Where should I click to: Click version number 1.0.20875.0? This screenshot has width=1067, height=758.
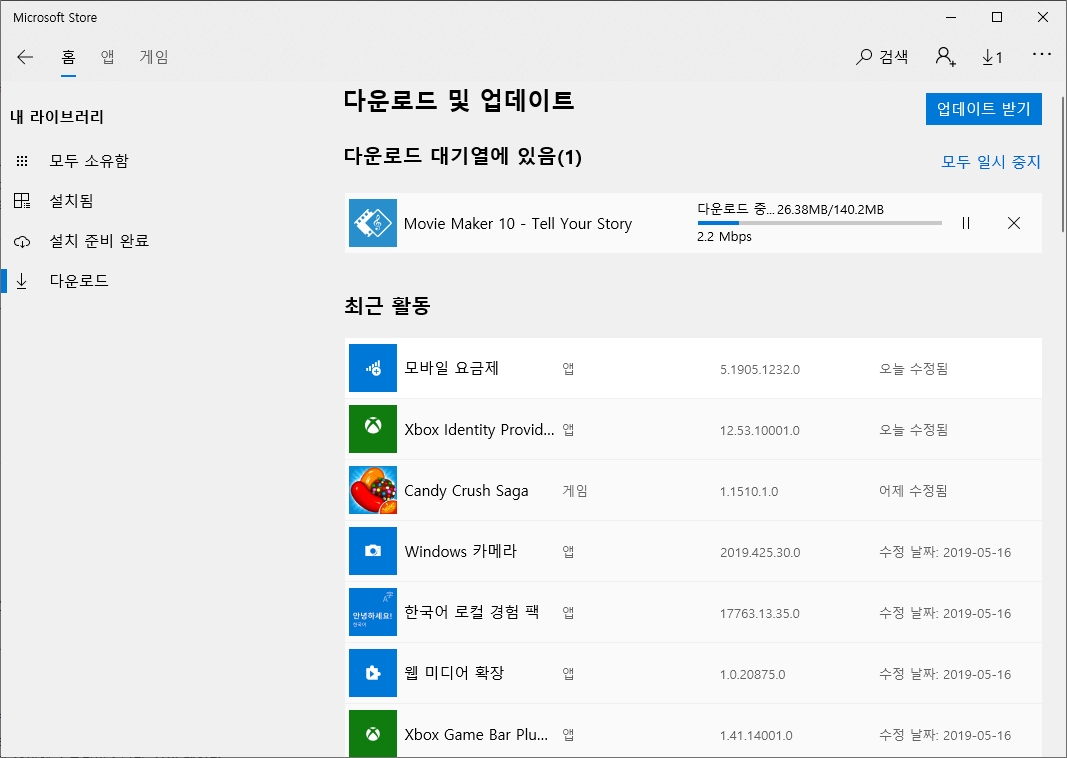coord(753,674)
